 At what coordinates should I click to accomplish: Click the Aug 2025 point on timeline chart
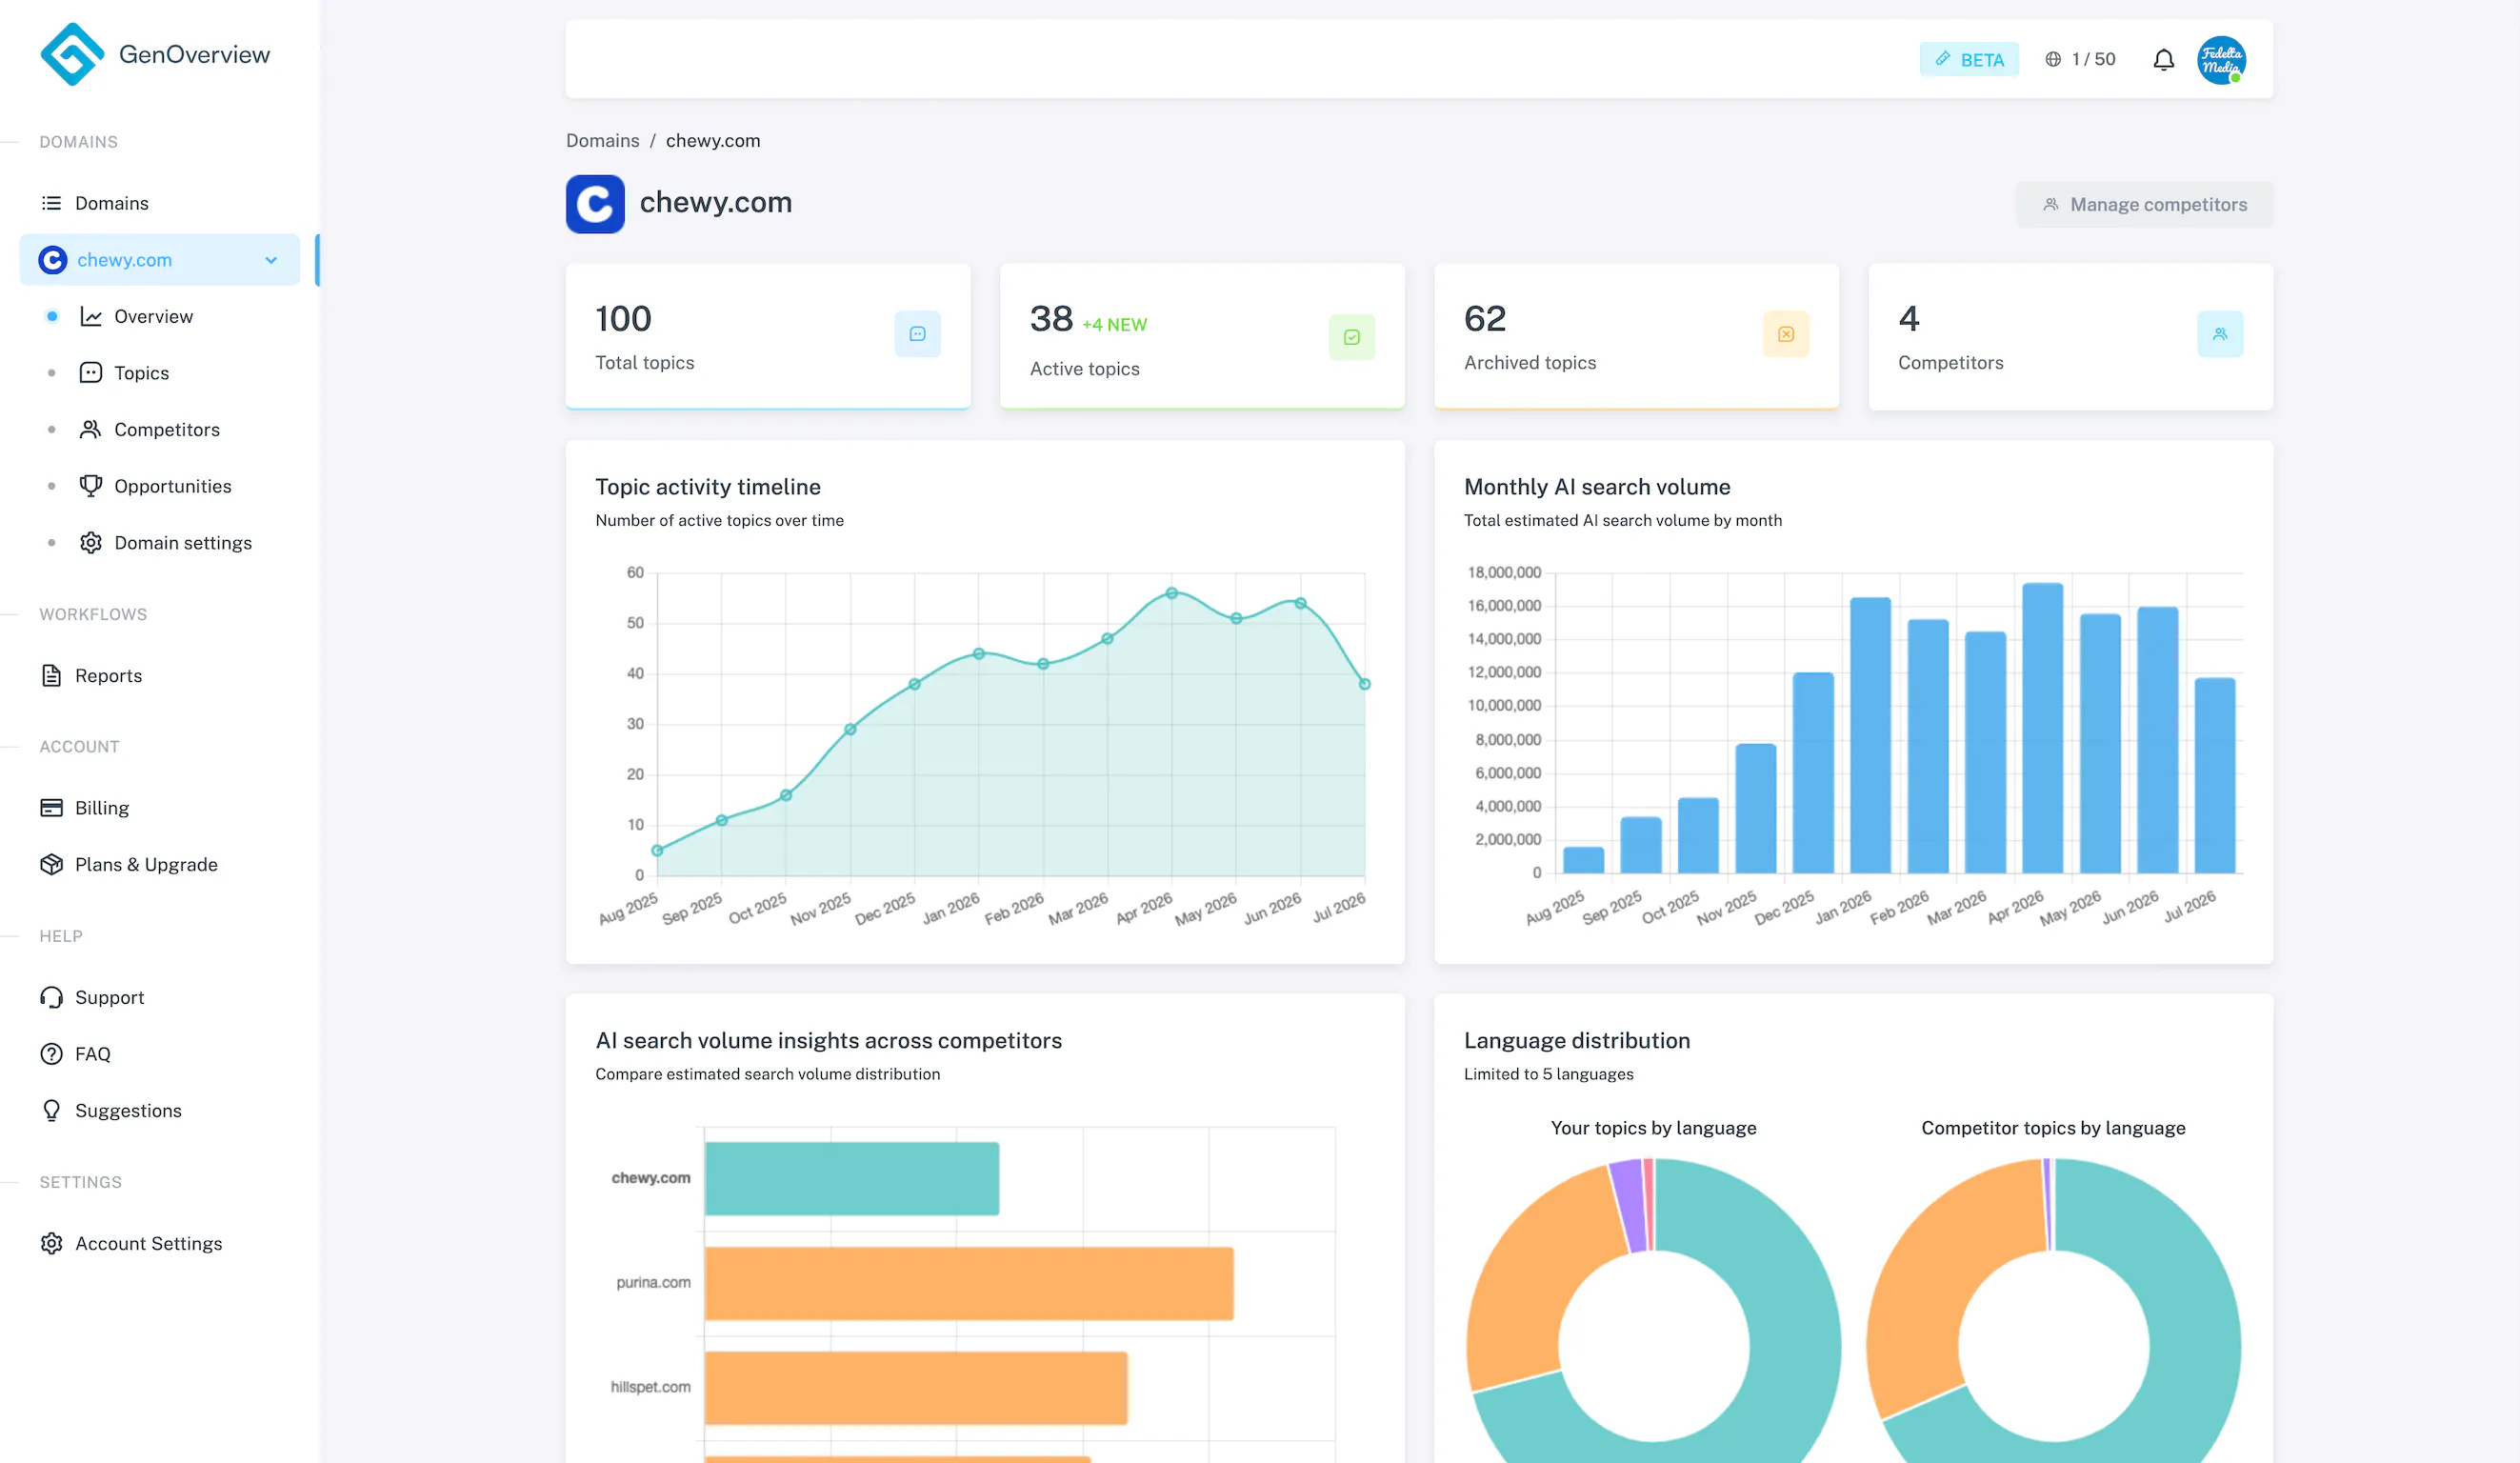pyautogui.click(x=657, y=851)
